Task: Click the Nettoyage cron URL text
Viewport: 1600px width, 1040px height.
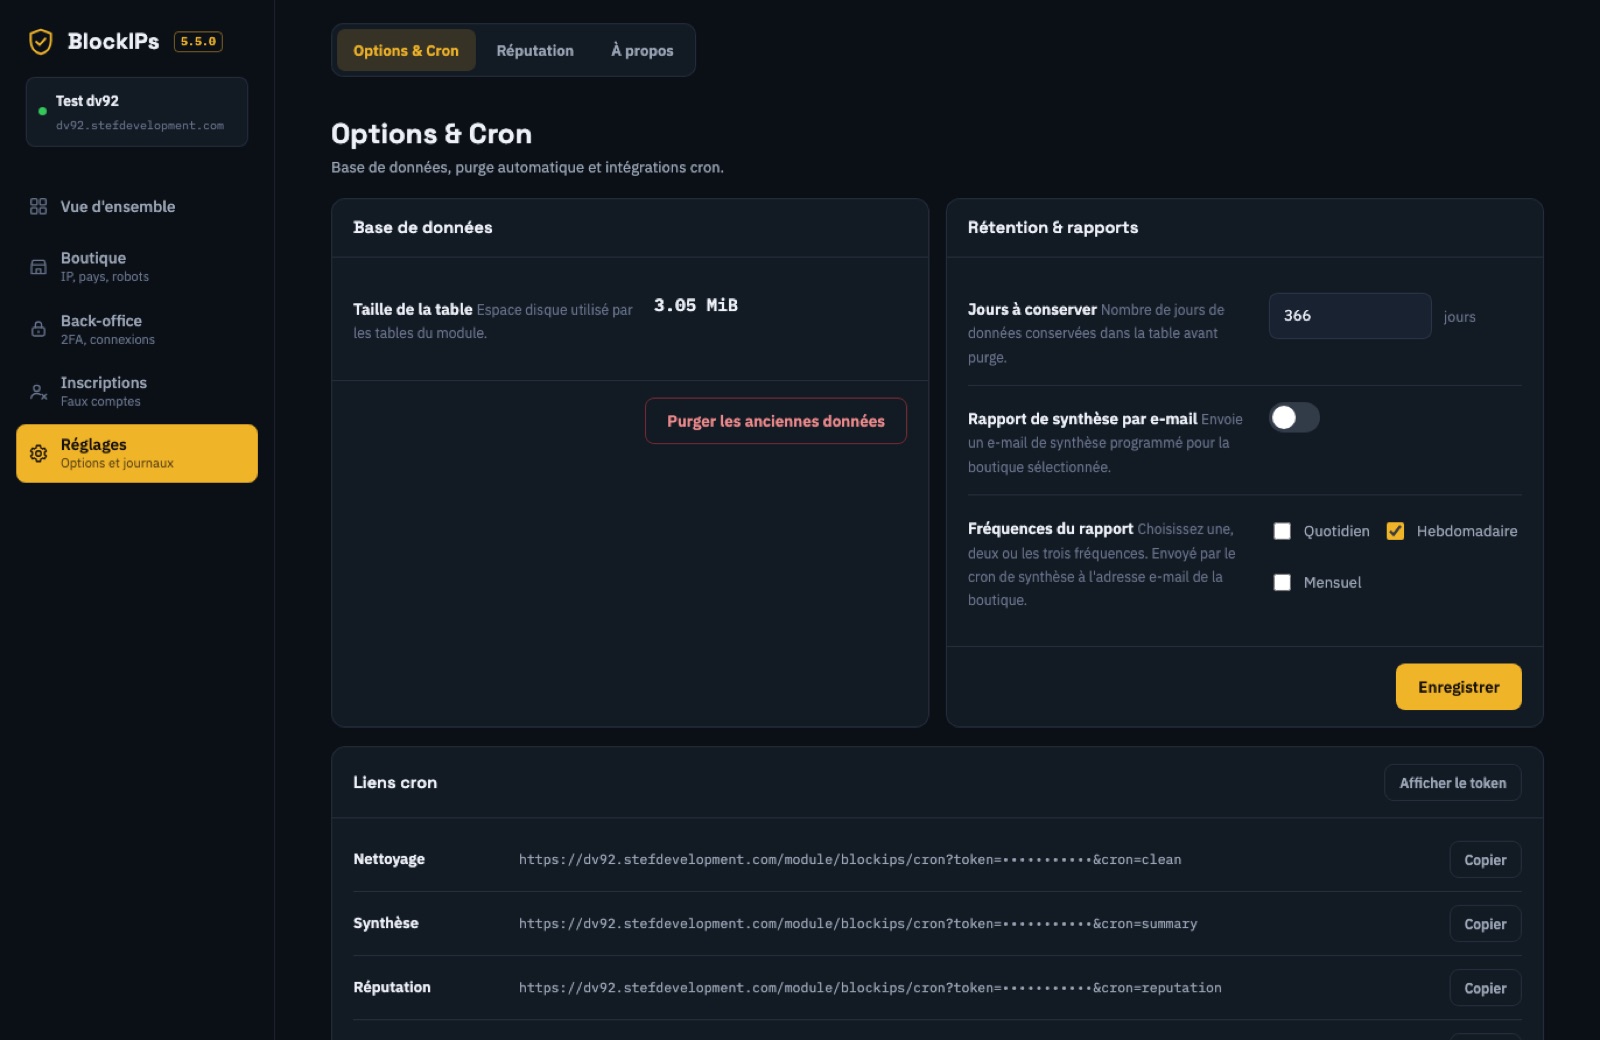Action: click(850, 860)
